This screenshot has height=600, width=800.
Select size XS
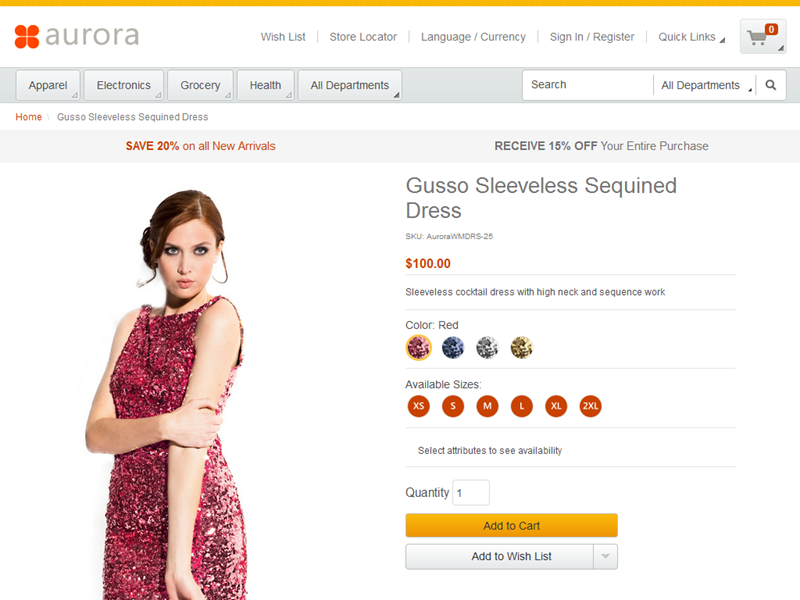tap(419, 406)
